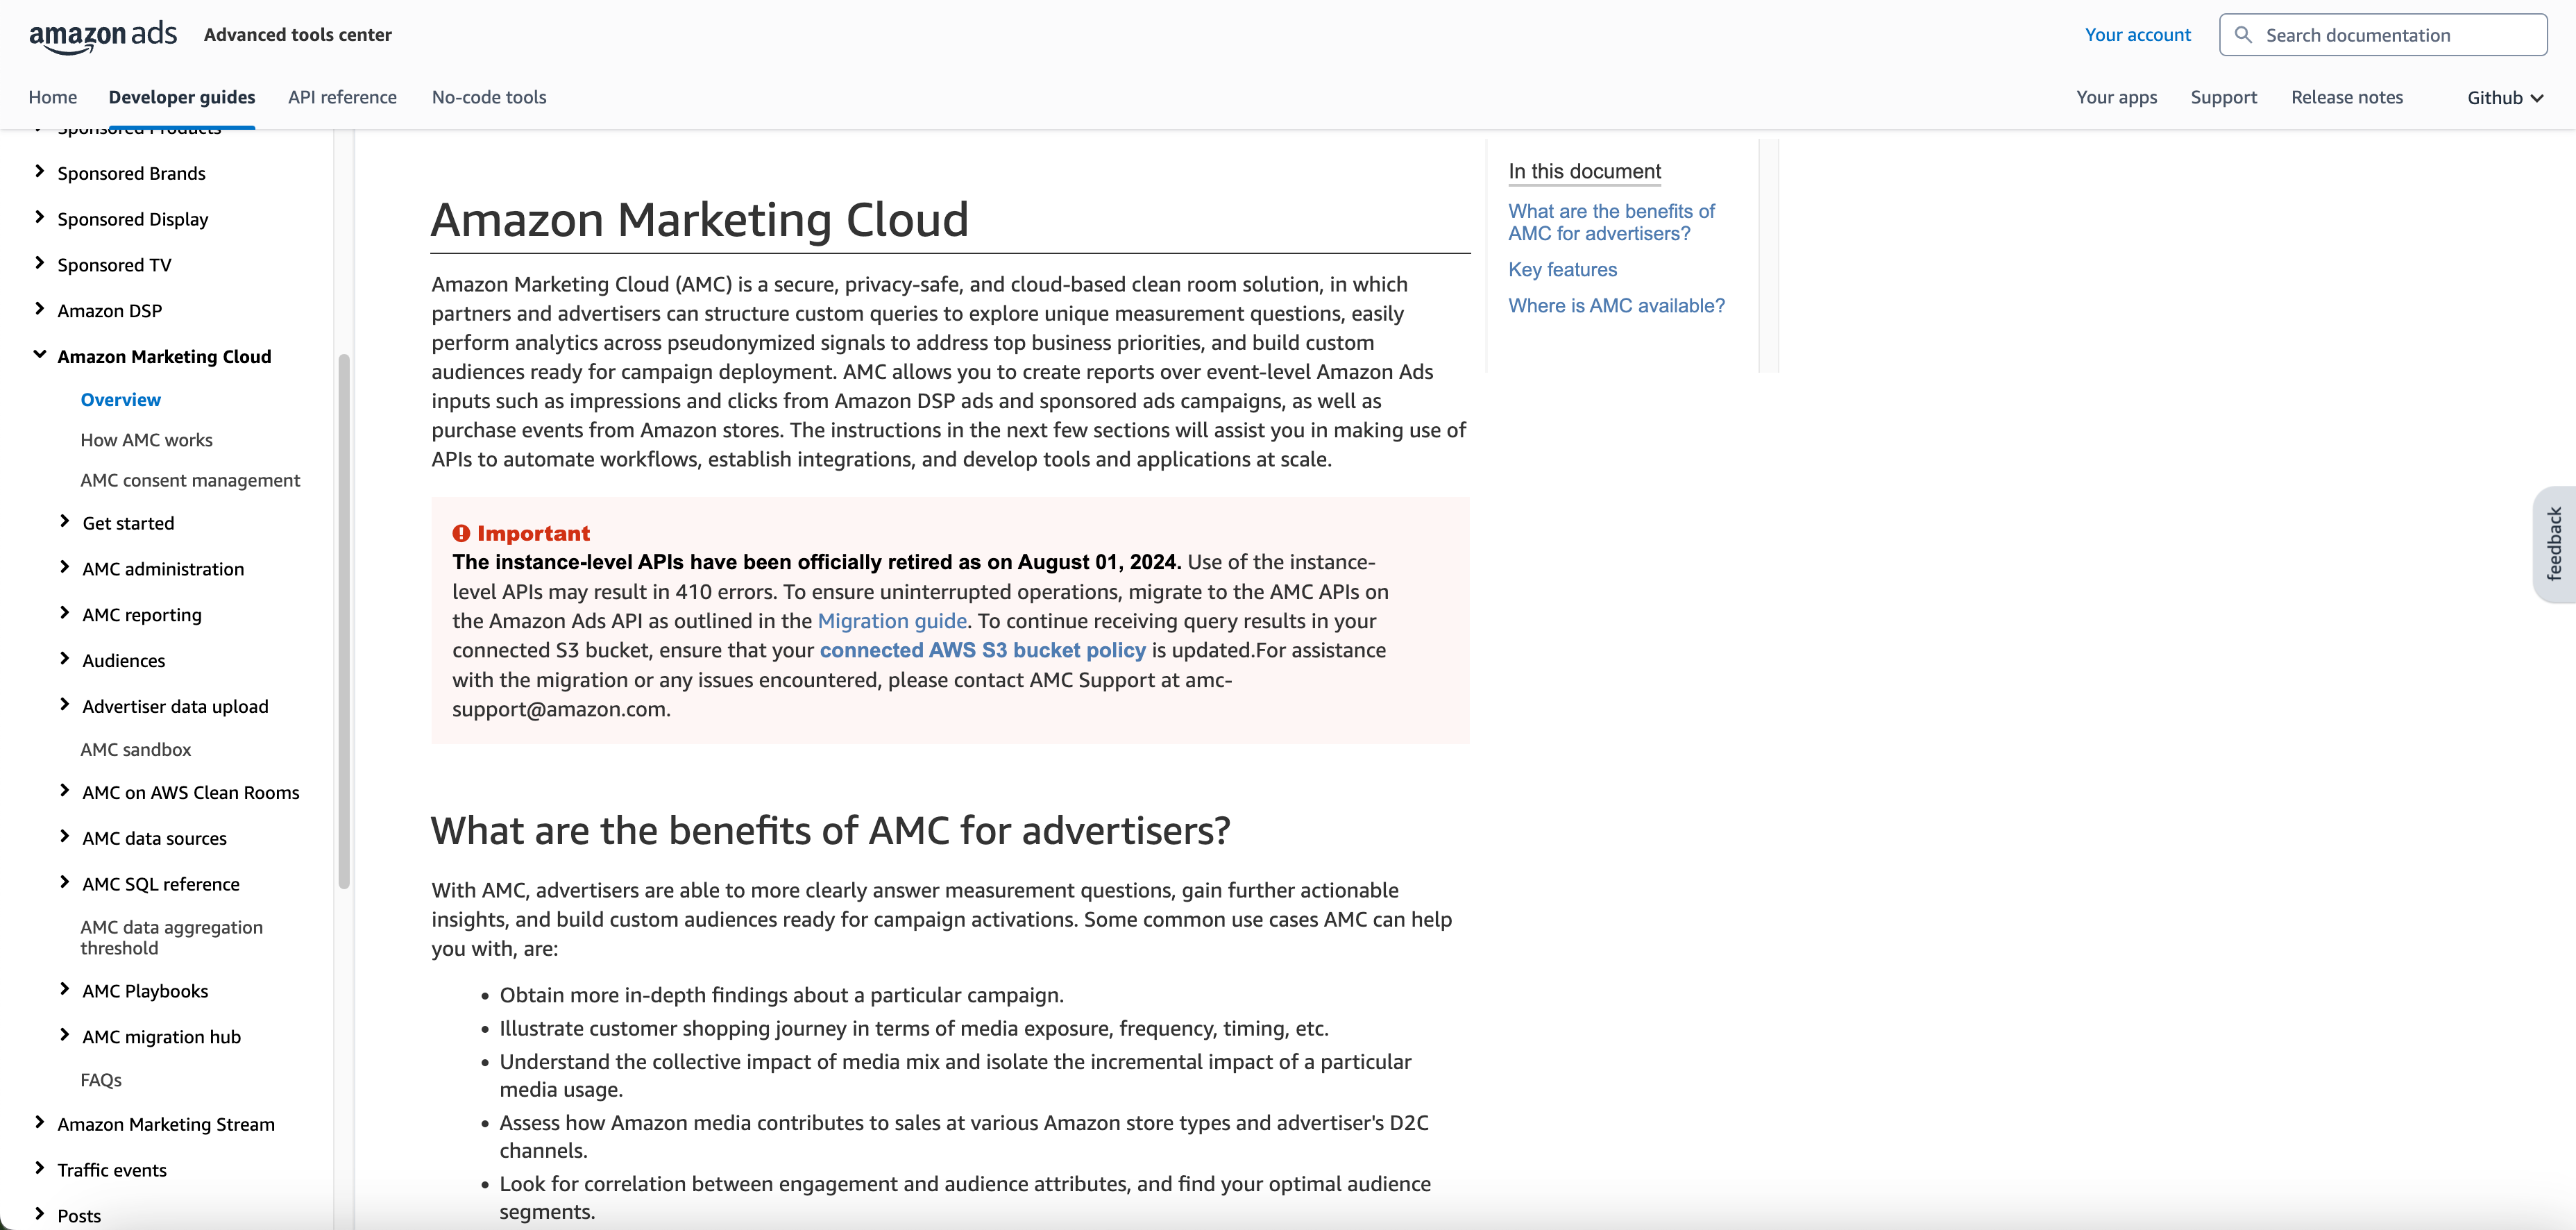Click the Amazon Marketing Cloud page heading
This screenshot has height=1230, width=2576.
699,220
